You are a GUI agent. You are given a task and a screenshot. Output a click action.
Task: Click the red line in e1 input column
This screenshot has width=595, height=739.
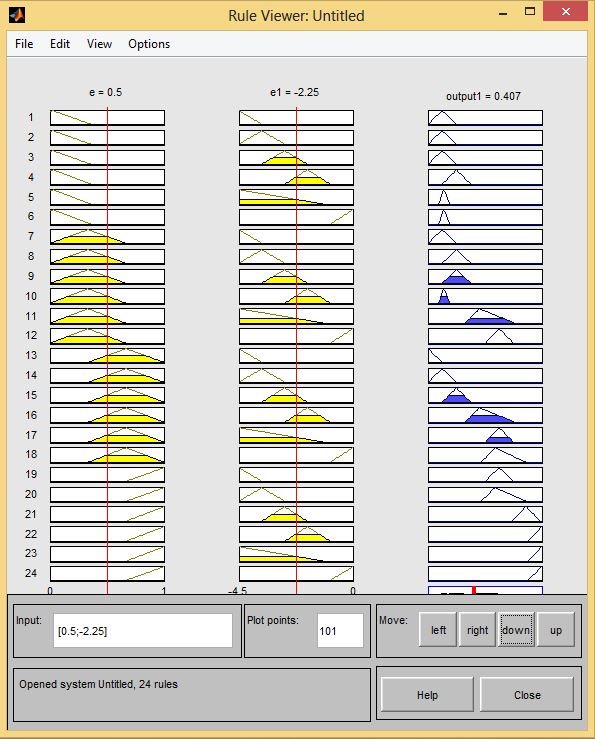[x=297, y=350]
